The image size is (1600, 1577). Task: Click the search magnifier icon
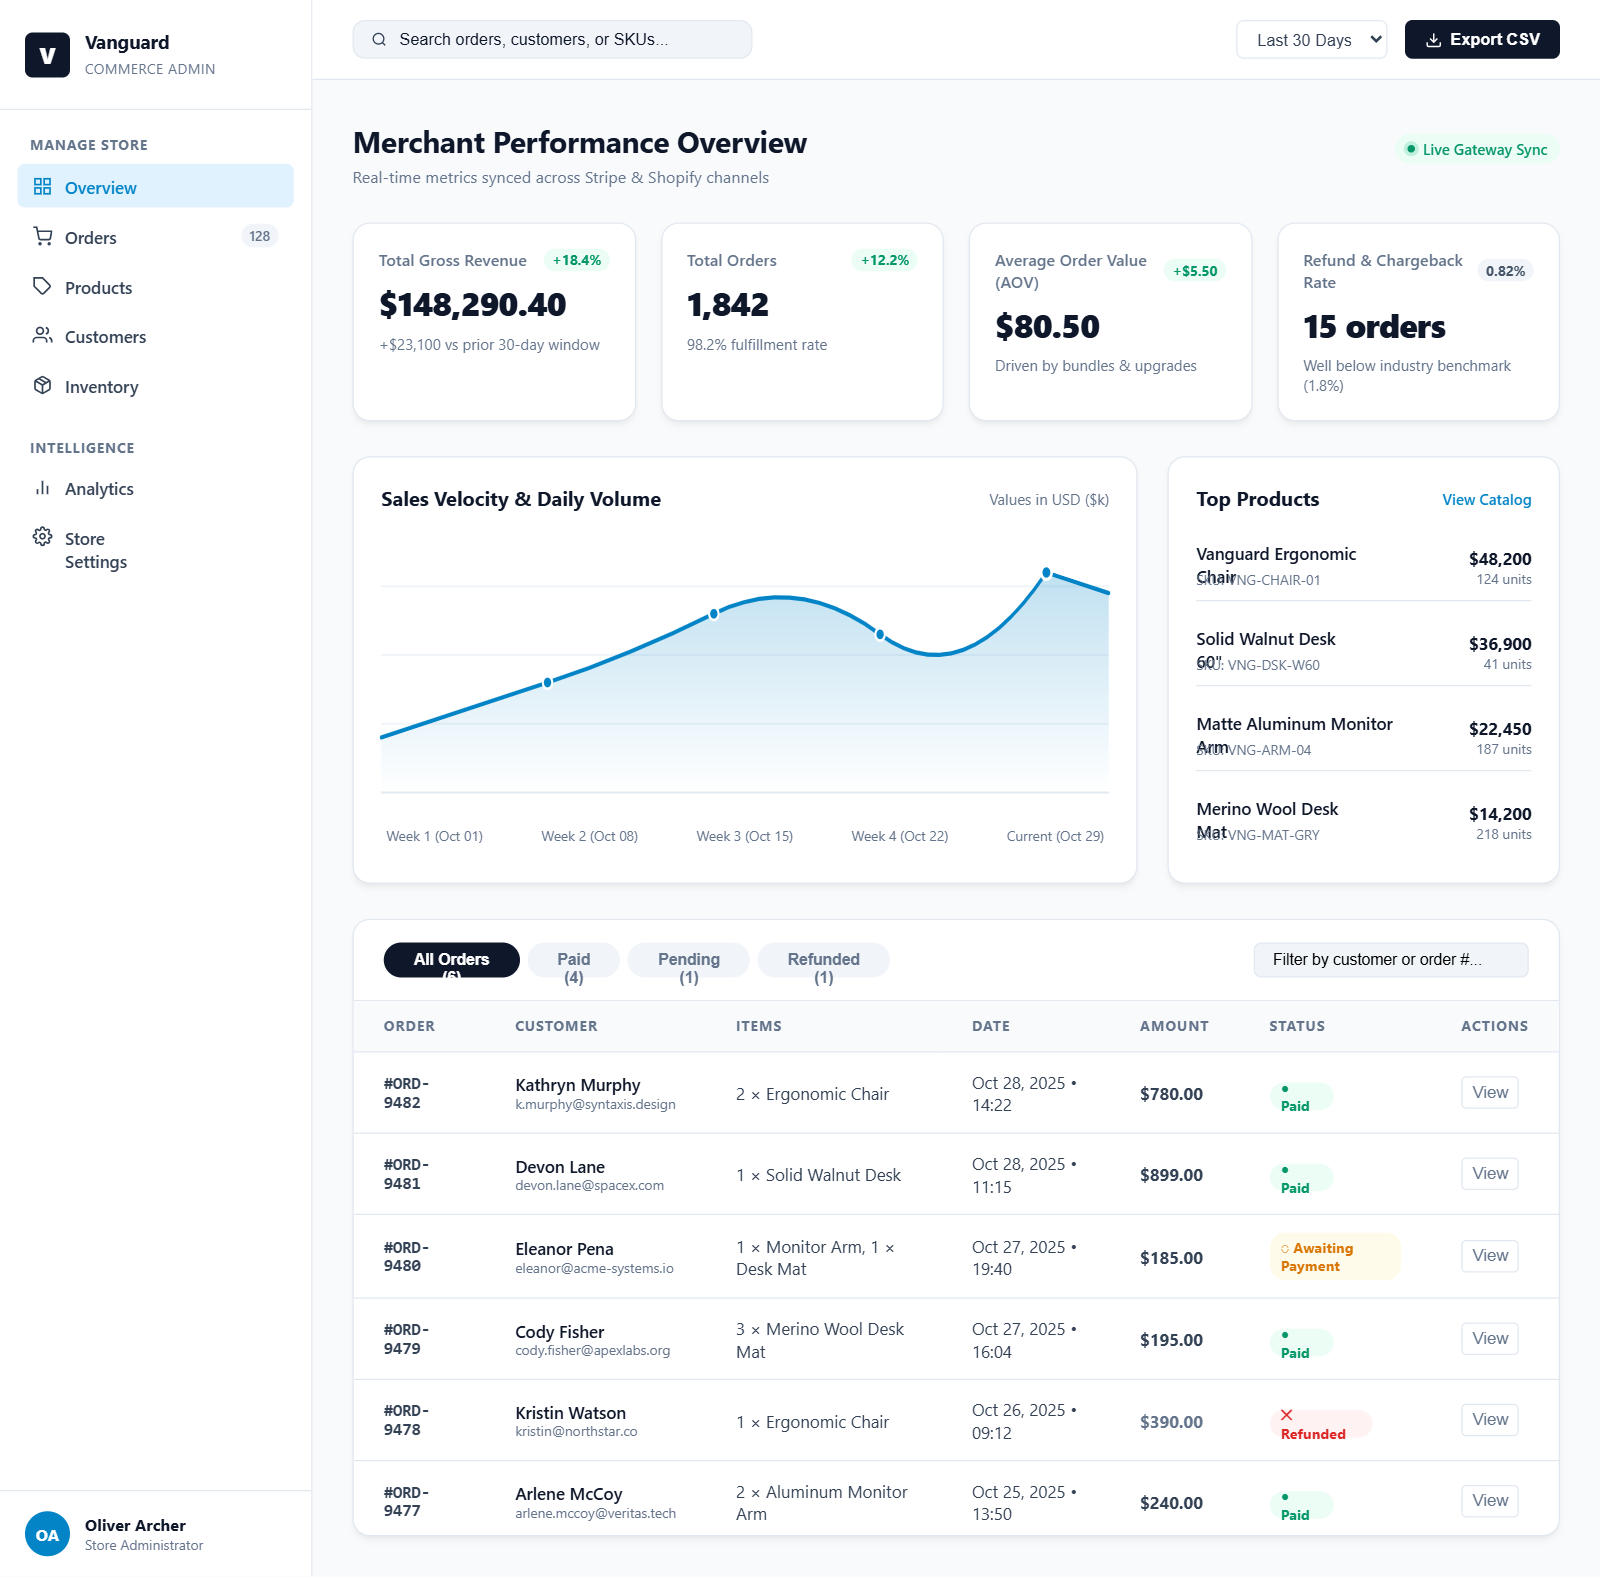379,40
